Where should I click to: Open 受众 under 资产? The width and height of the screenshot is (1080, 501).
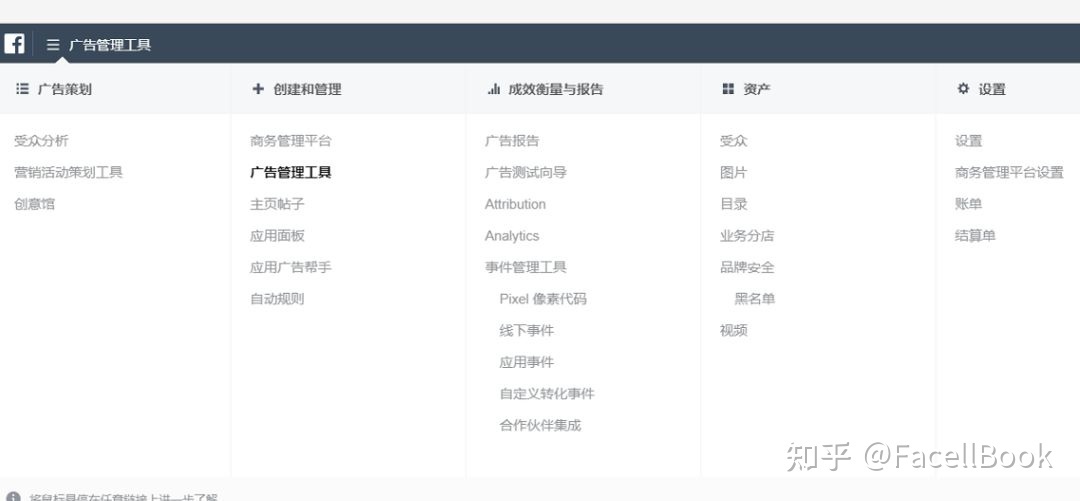coord(734,141)
